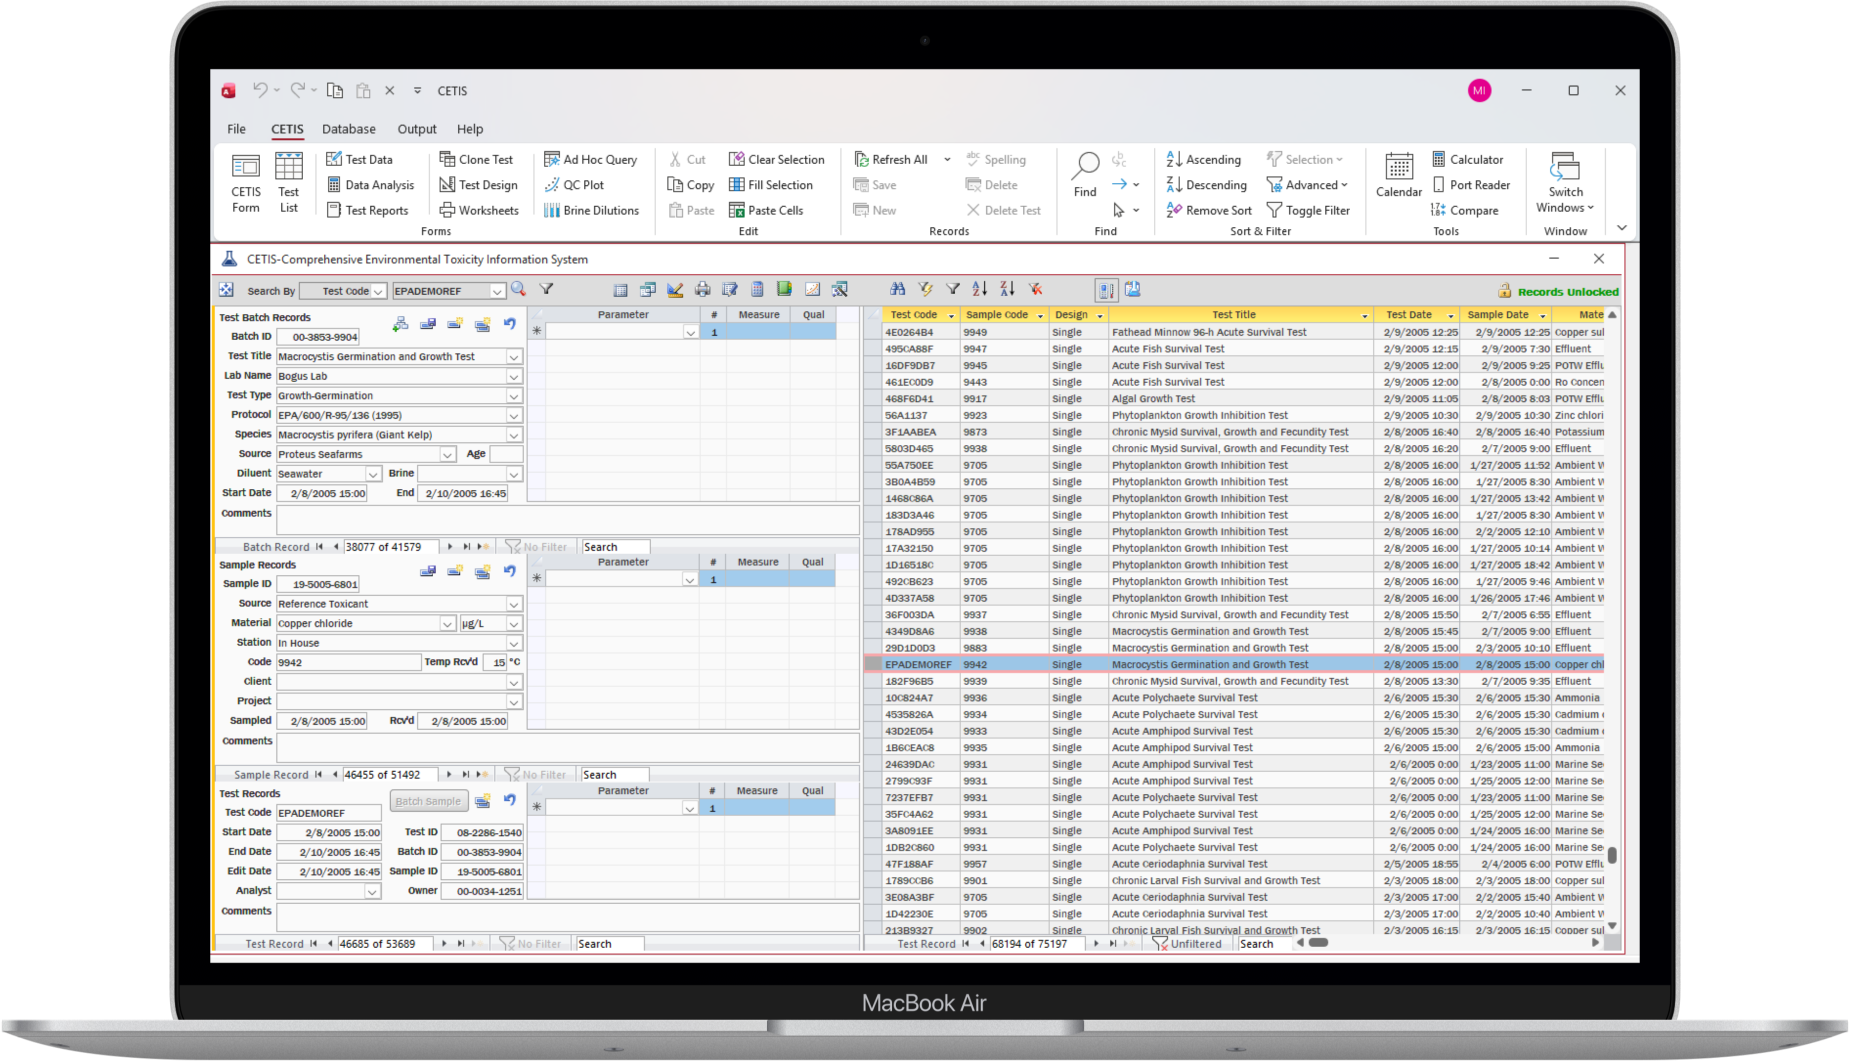This screenshot has height=1061, width=1850.
Task: Click Clone Test in the ribbon
Action: click(476, 159)
